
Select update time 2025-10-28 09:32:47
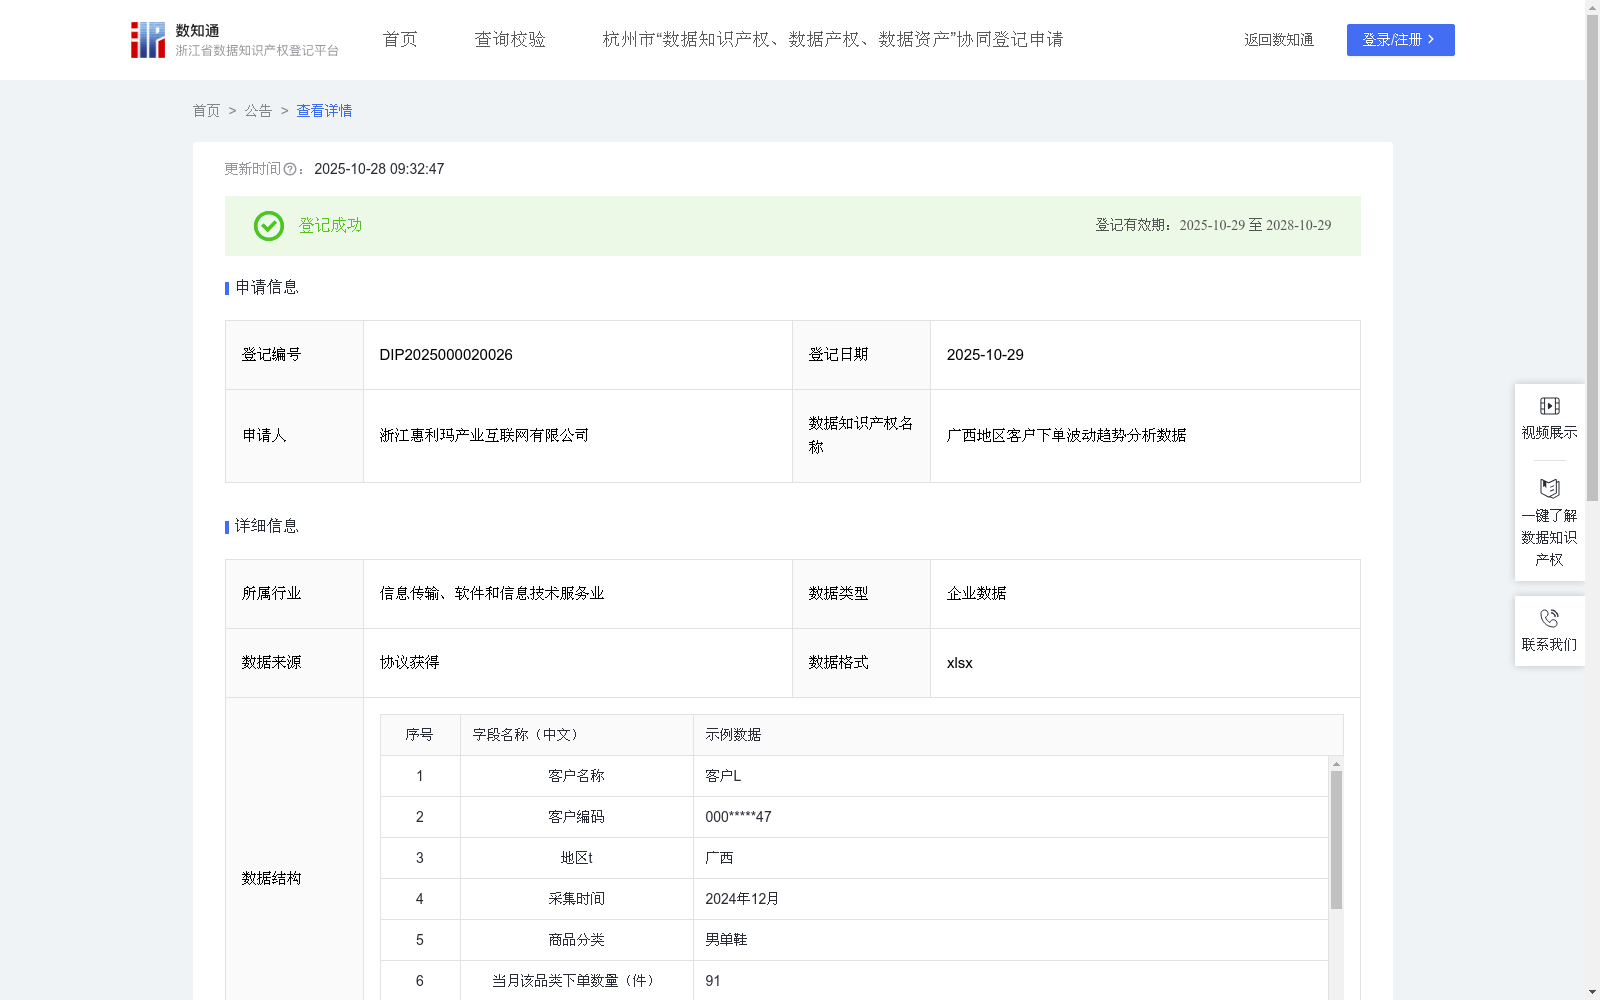[379, 169]
